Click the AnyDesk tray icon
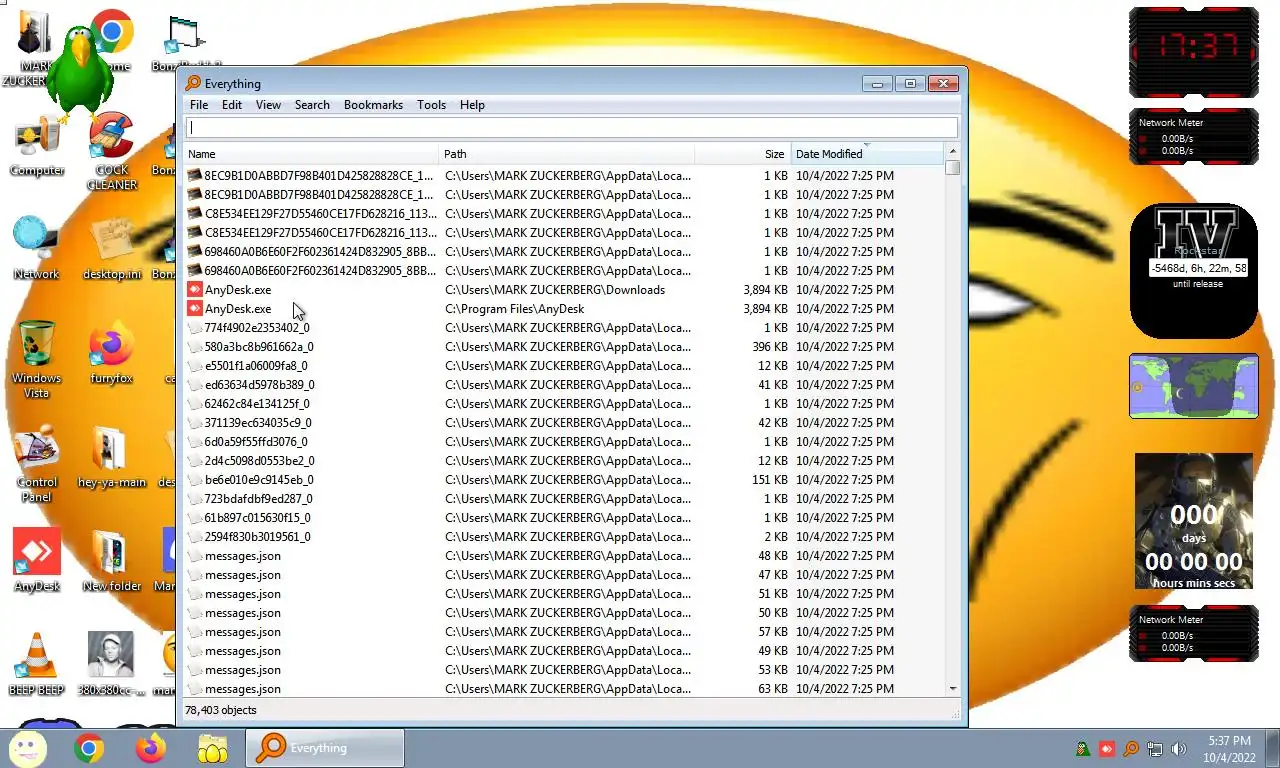 1107,748
